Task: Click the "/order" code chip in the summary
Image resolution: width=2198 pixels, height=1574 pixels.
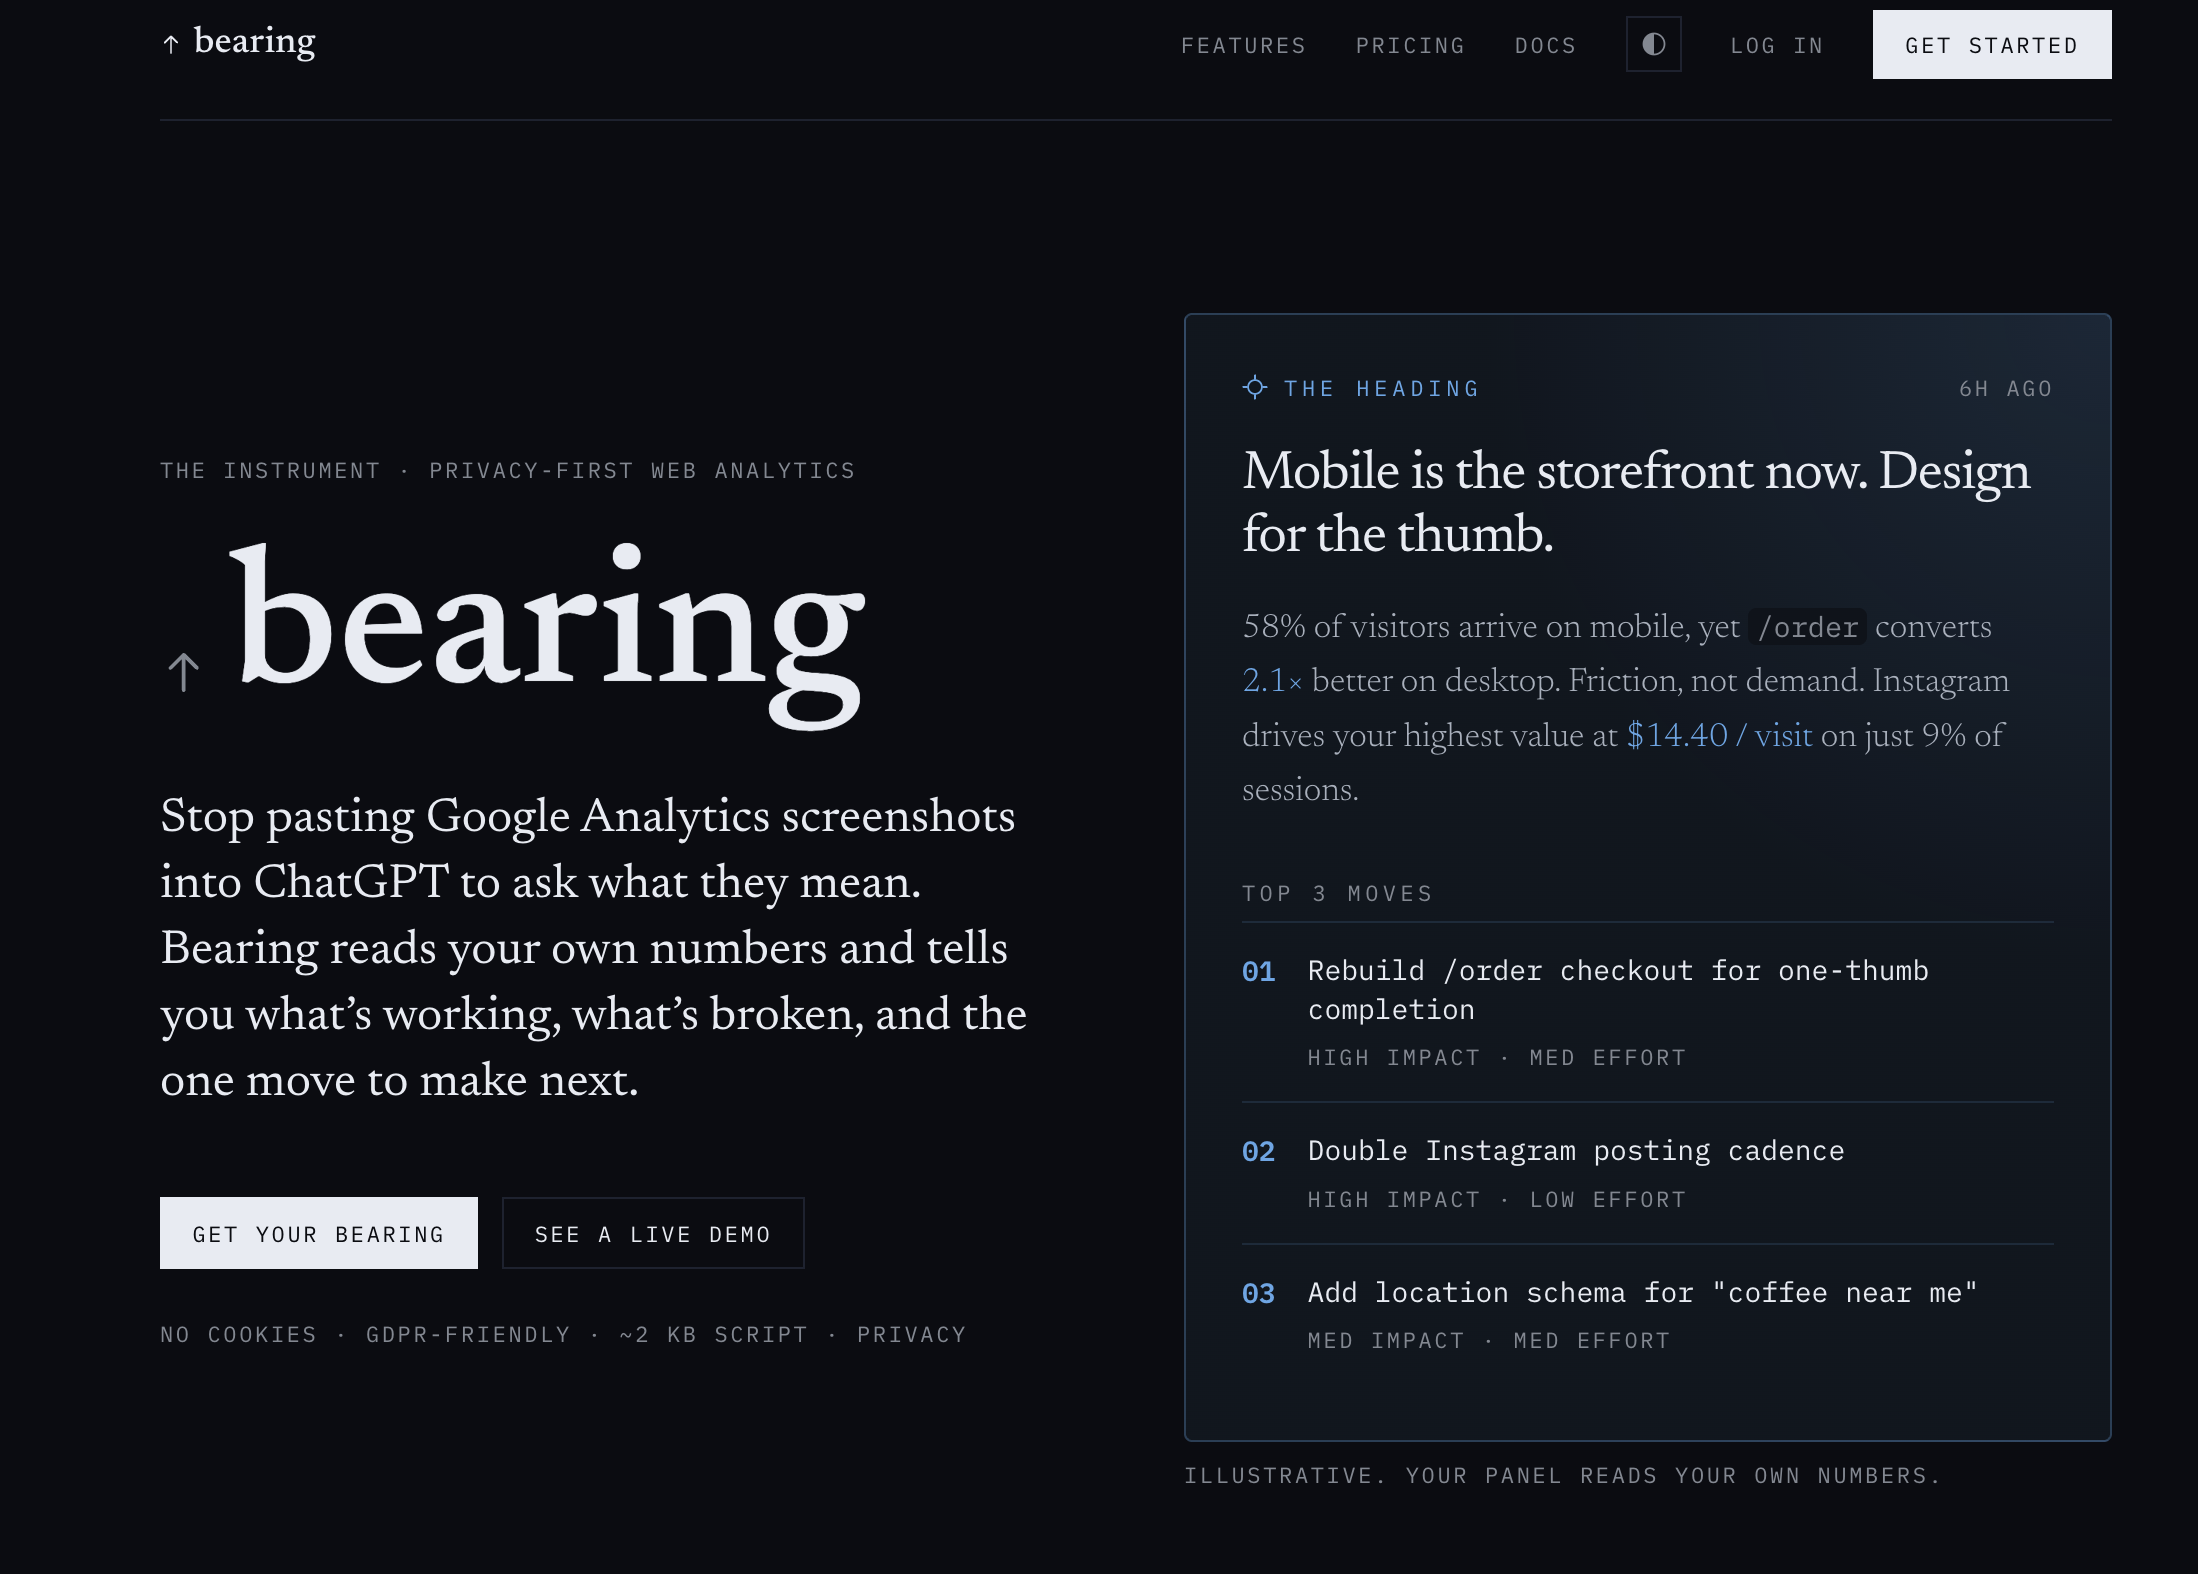Action: [1808, 627]
